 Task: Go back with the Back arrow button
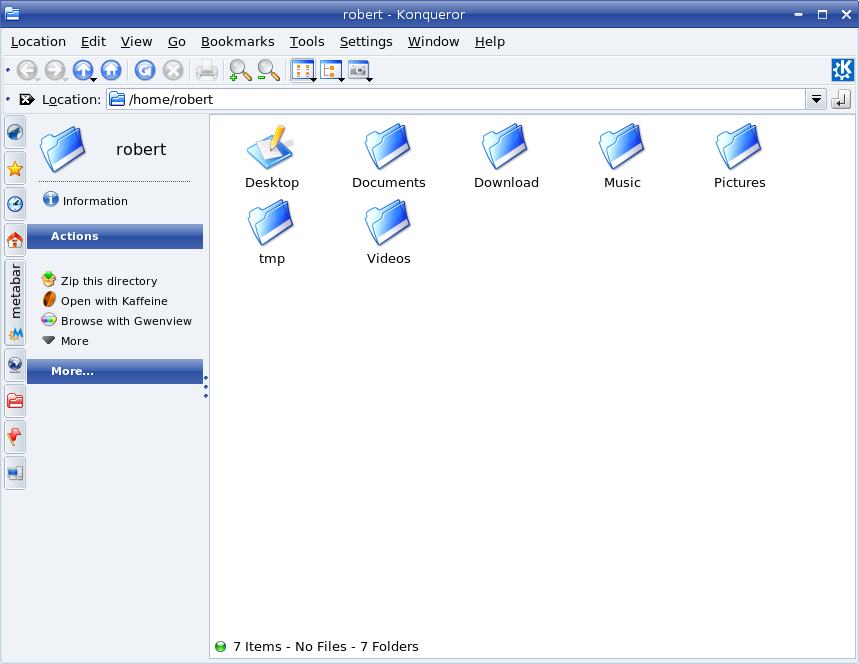click(x=27, y=70)
